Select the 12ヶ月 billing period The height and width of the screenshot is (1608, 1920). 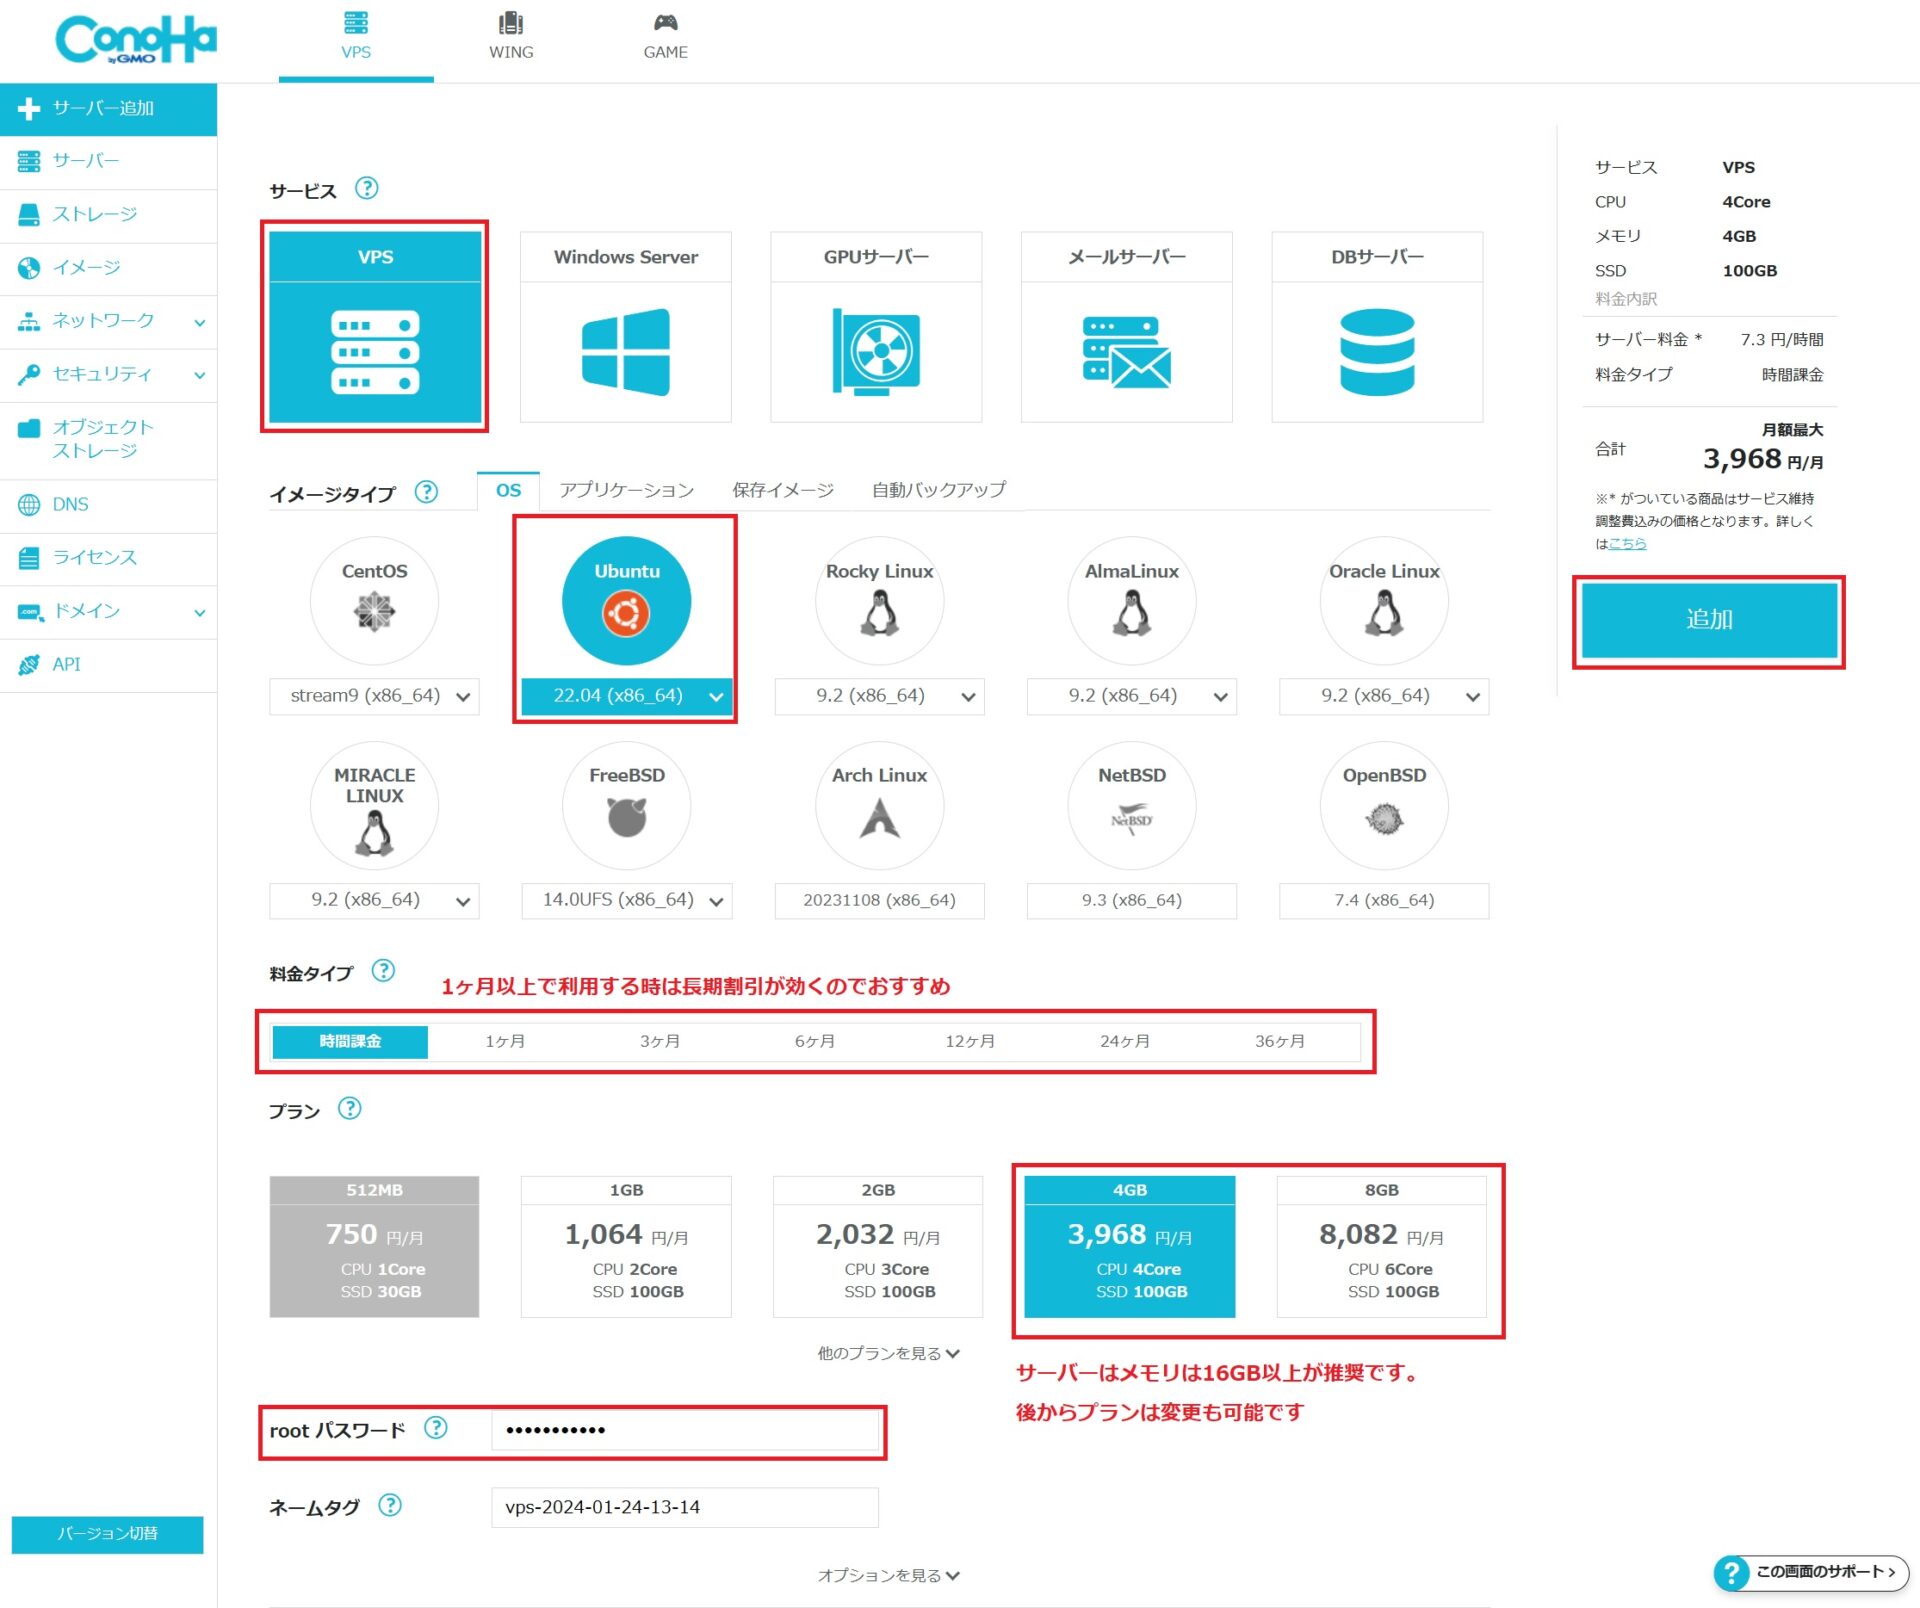pos(970,1041)
